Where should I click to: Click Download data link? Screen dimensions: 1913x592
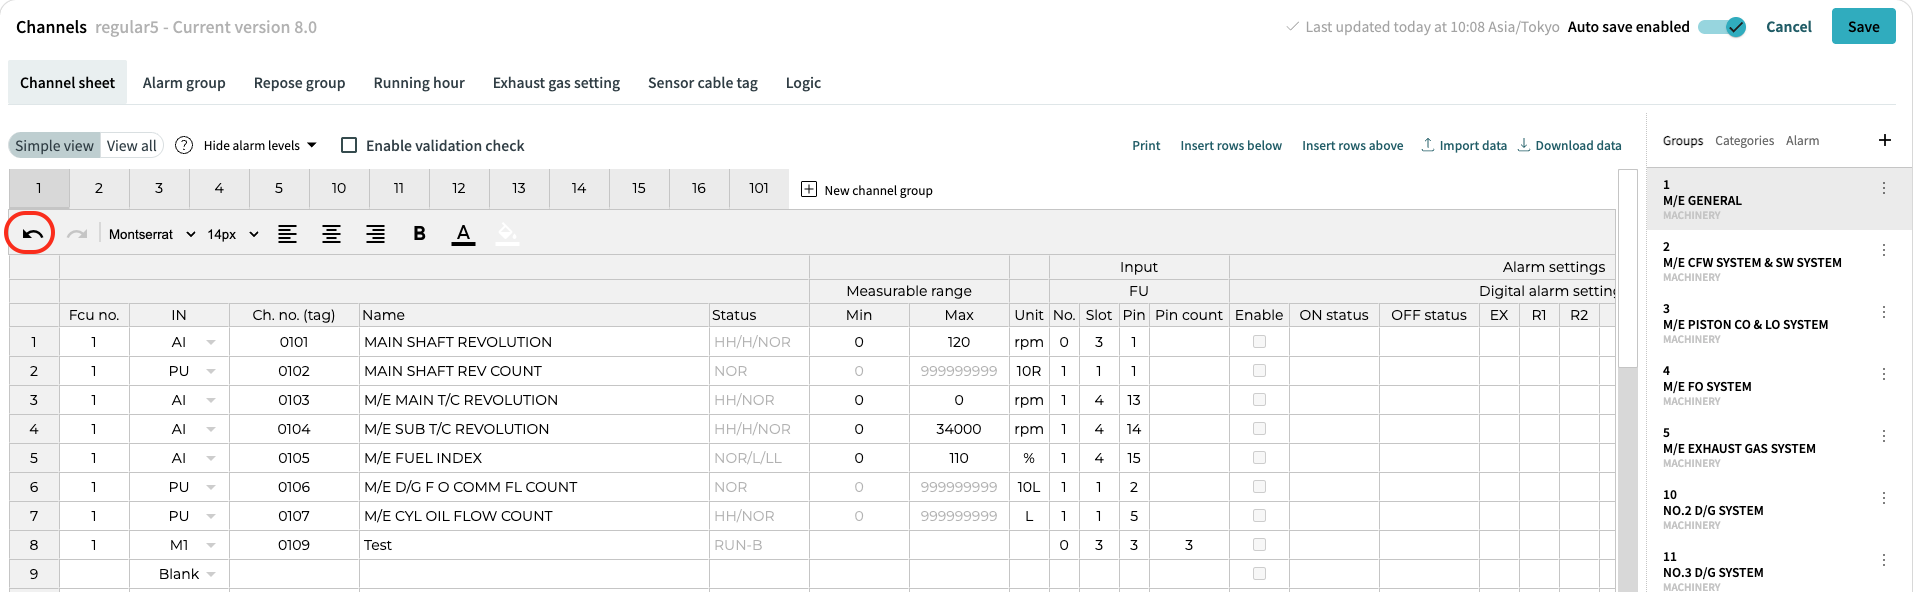point(1570,145)
